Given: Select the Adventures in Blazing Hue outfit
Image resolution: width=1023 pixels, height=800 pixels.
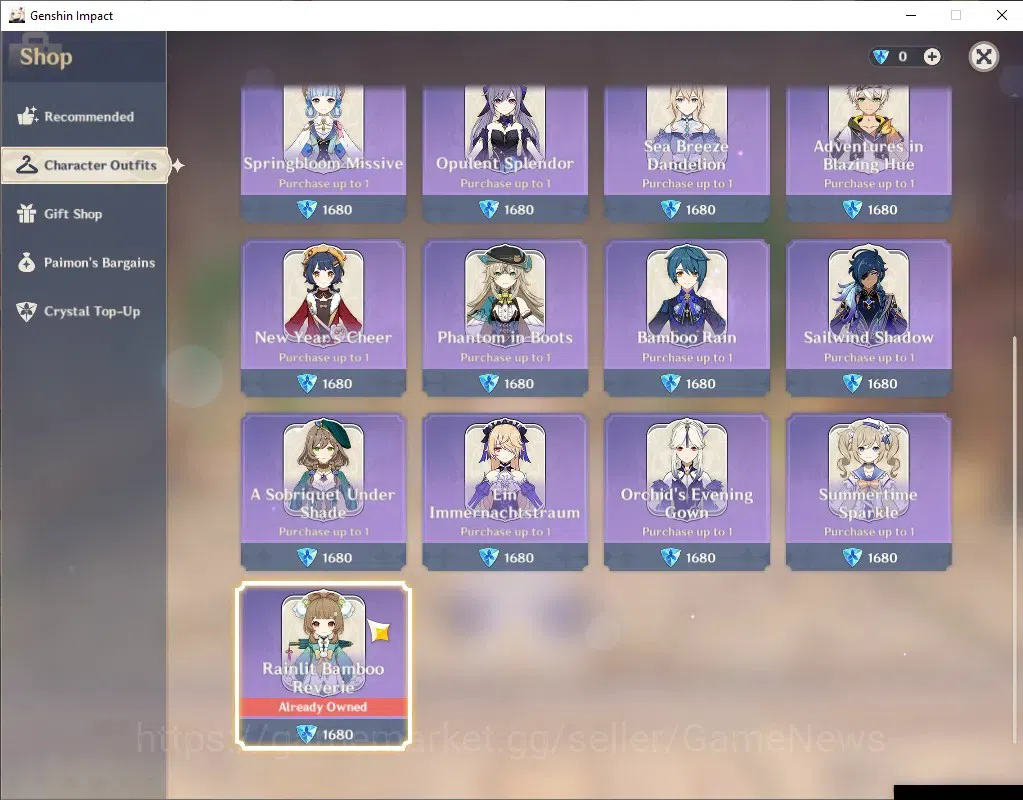Looking at the screenshot, I should click(x=868, y=153).
